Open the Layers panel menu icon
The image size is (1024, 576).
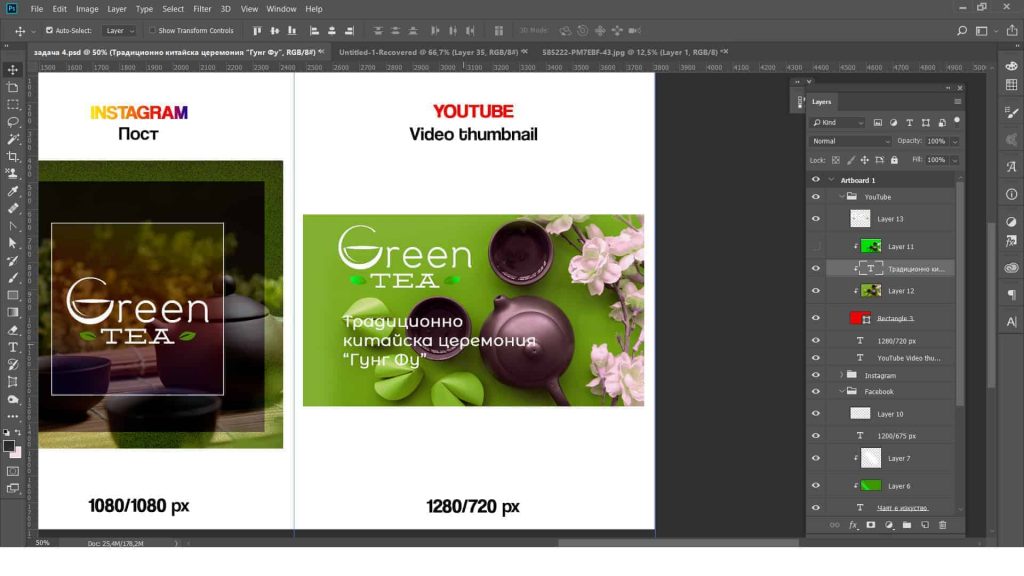coord(957,102)
